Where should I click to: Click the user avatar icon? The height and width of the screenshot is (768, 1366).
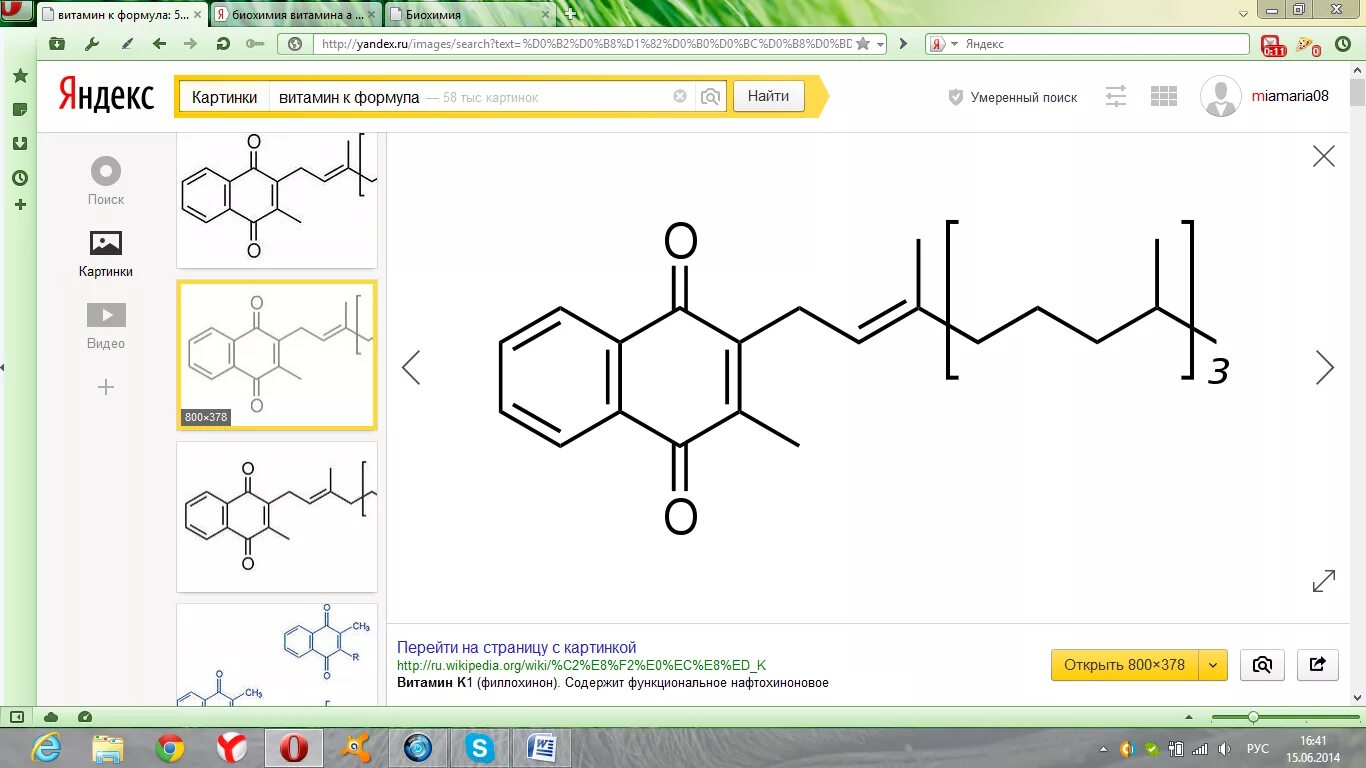1221,96
